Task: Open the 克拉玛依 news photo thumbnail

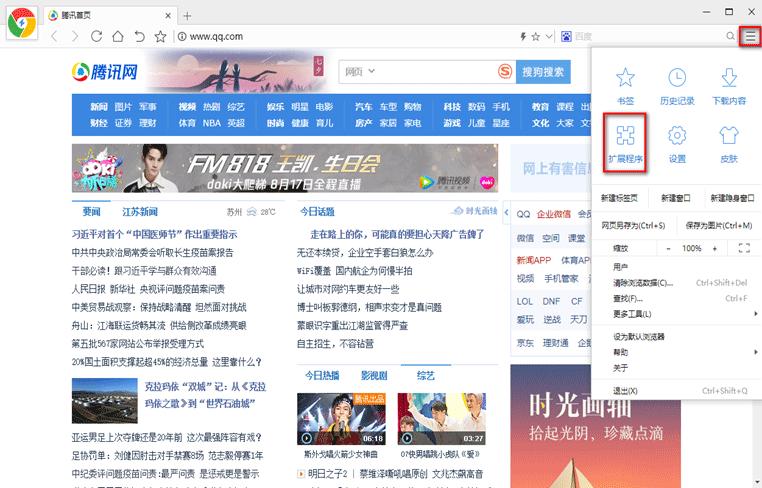Action: tap(104, 401)
